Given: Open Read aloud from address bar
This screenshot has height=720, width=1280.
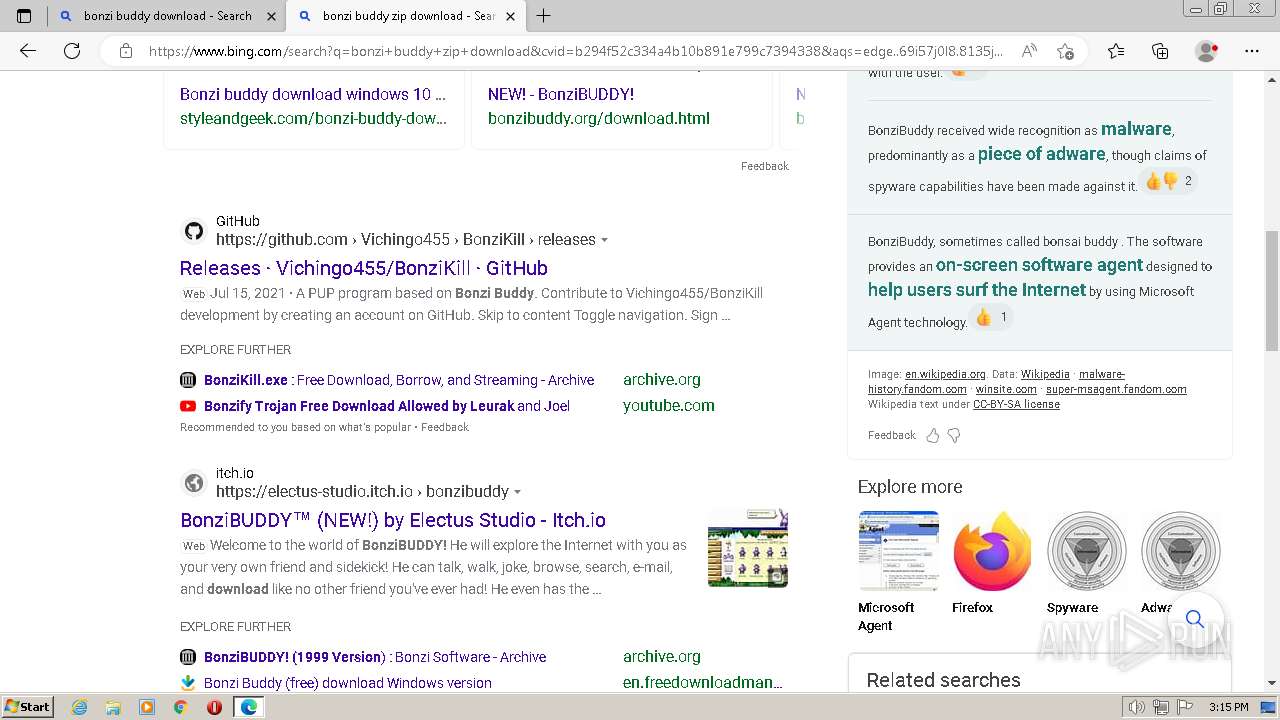Looking at the screenshot, I should tap(1028, 51).
